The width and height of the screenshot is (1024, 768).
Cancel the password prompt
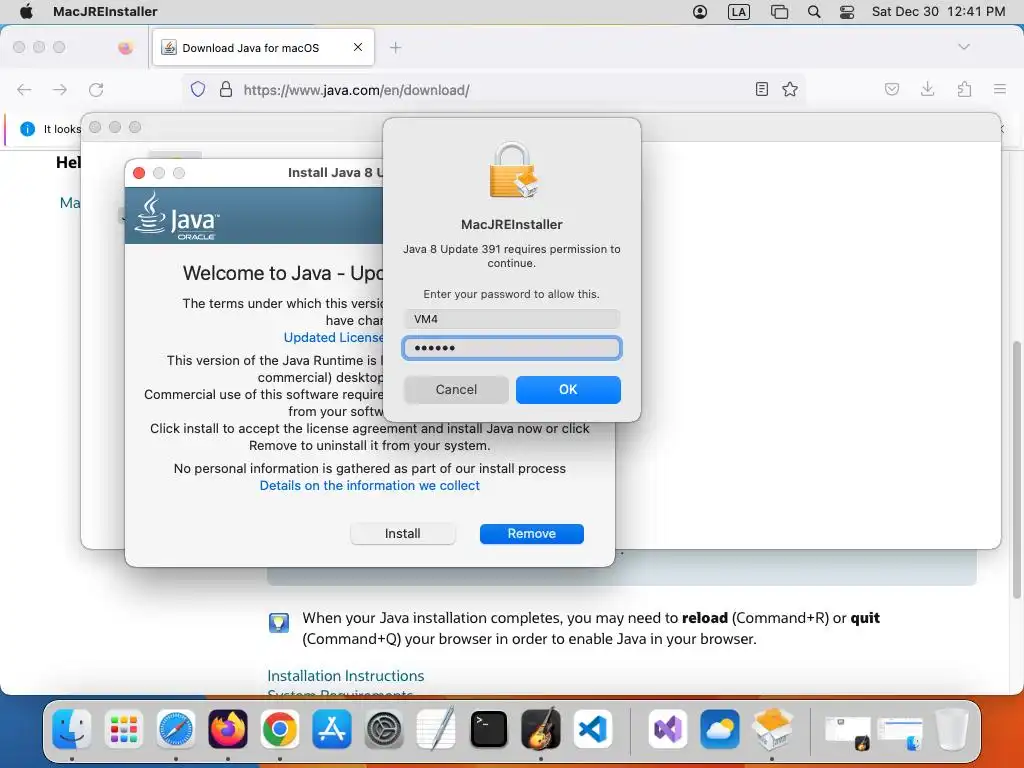[456, 389]
